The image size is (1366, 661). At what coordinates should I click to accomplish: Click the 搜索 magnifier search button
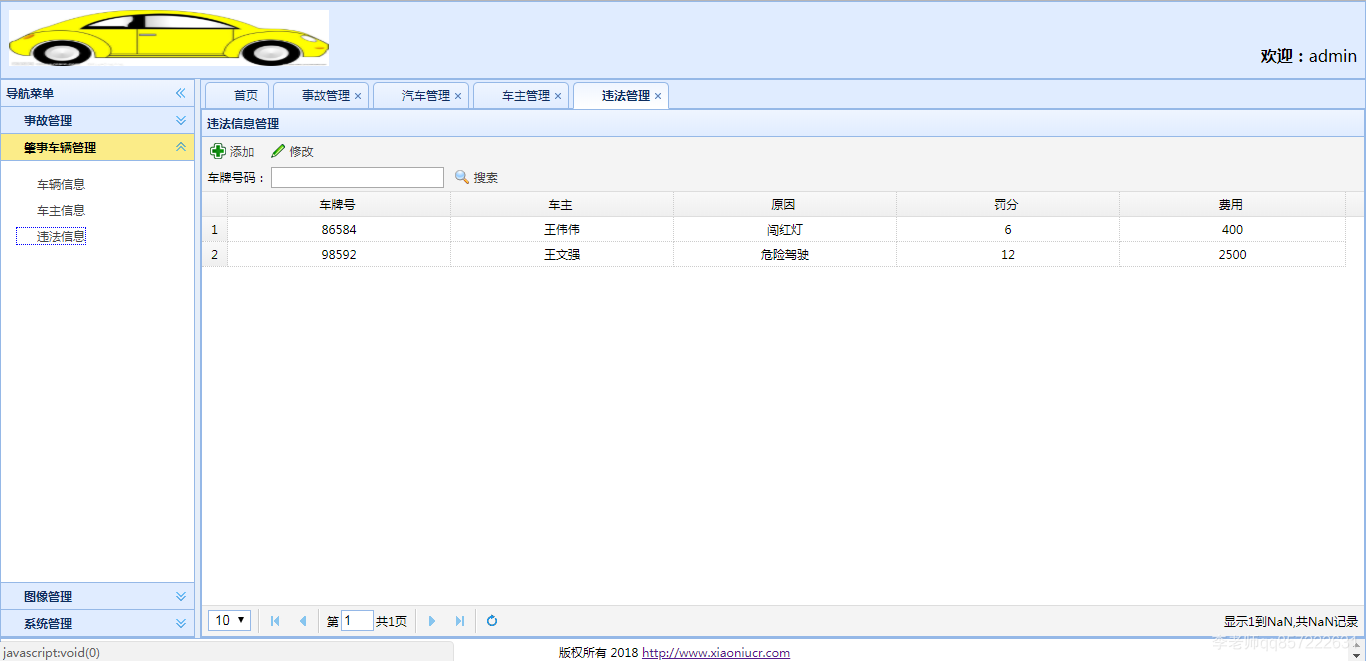coord(476,177)
